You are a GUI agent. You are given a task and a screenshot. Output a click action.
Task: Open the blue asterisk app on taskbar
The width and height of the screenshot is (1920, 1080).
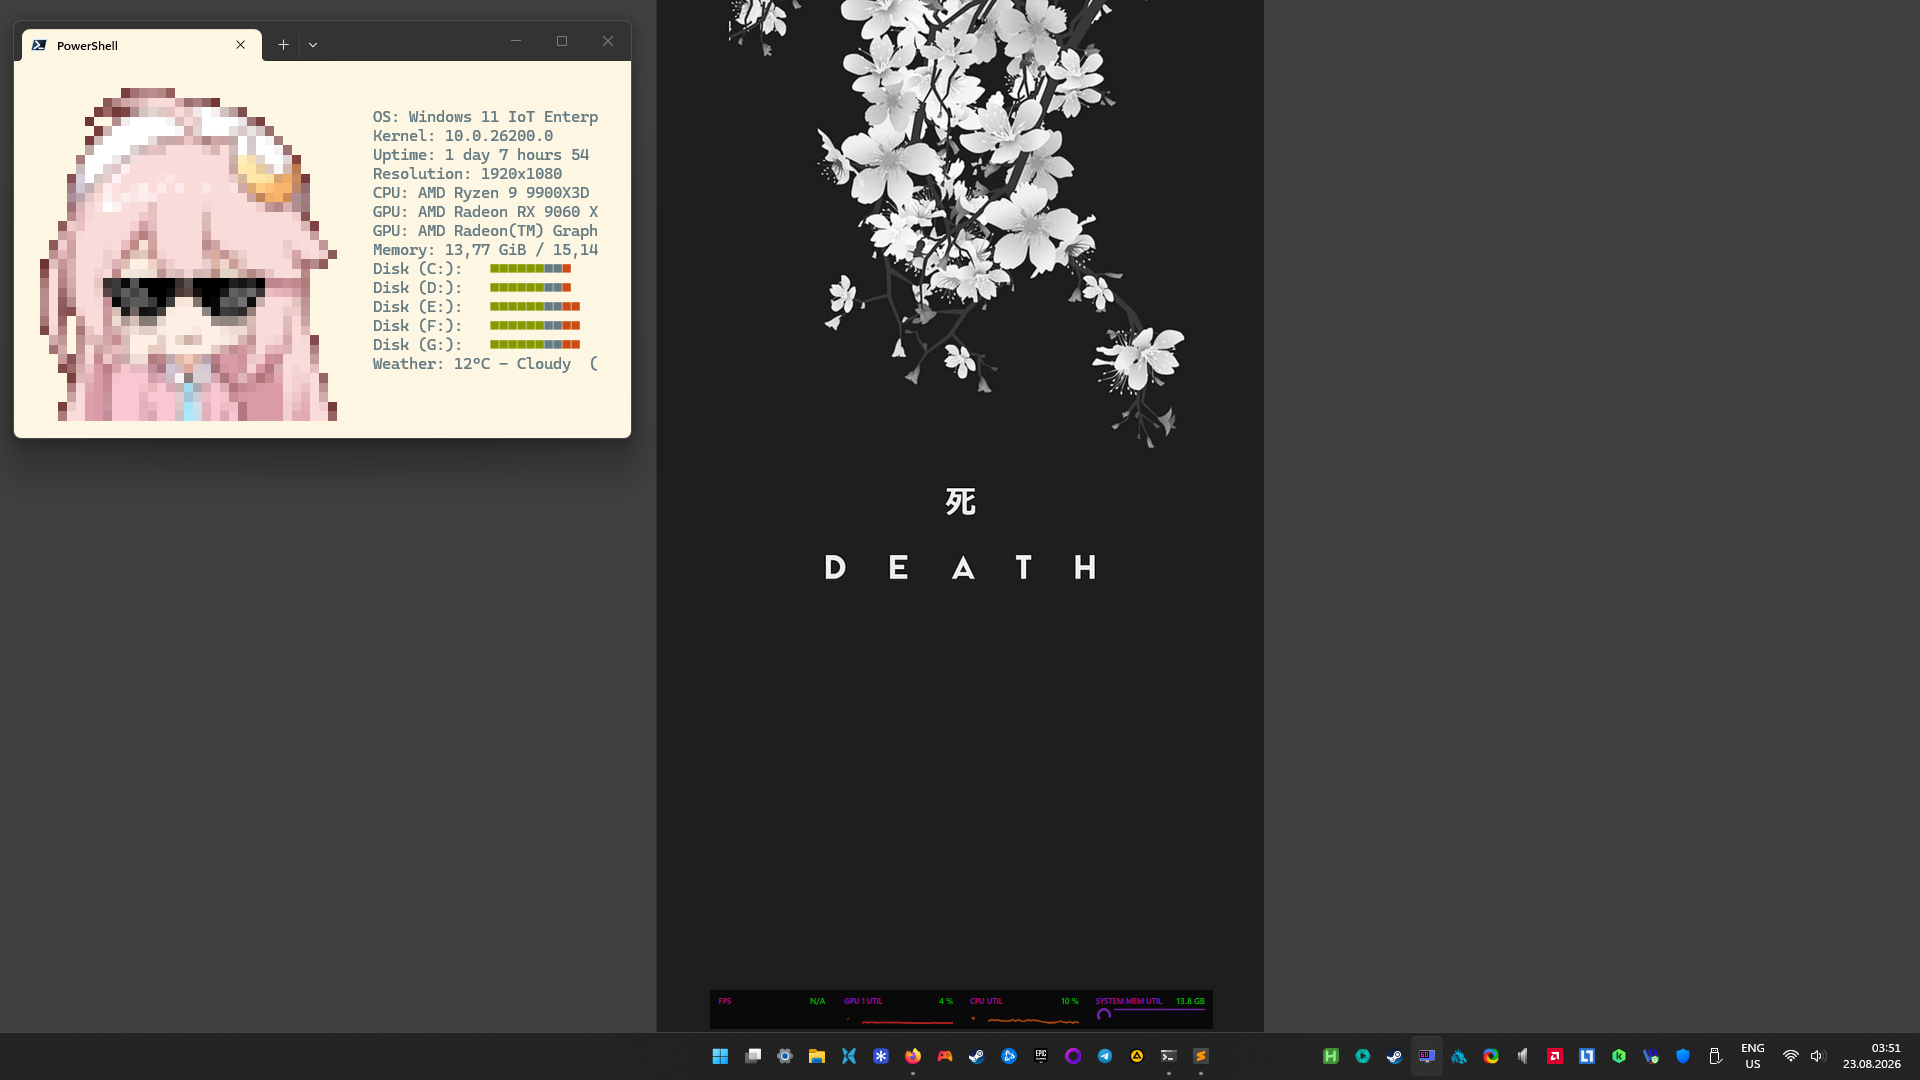(x=881, y=1056)
